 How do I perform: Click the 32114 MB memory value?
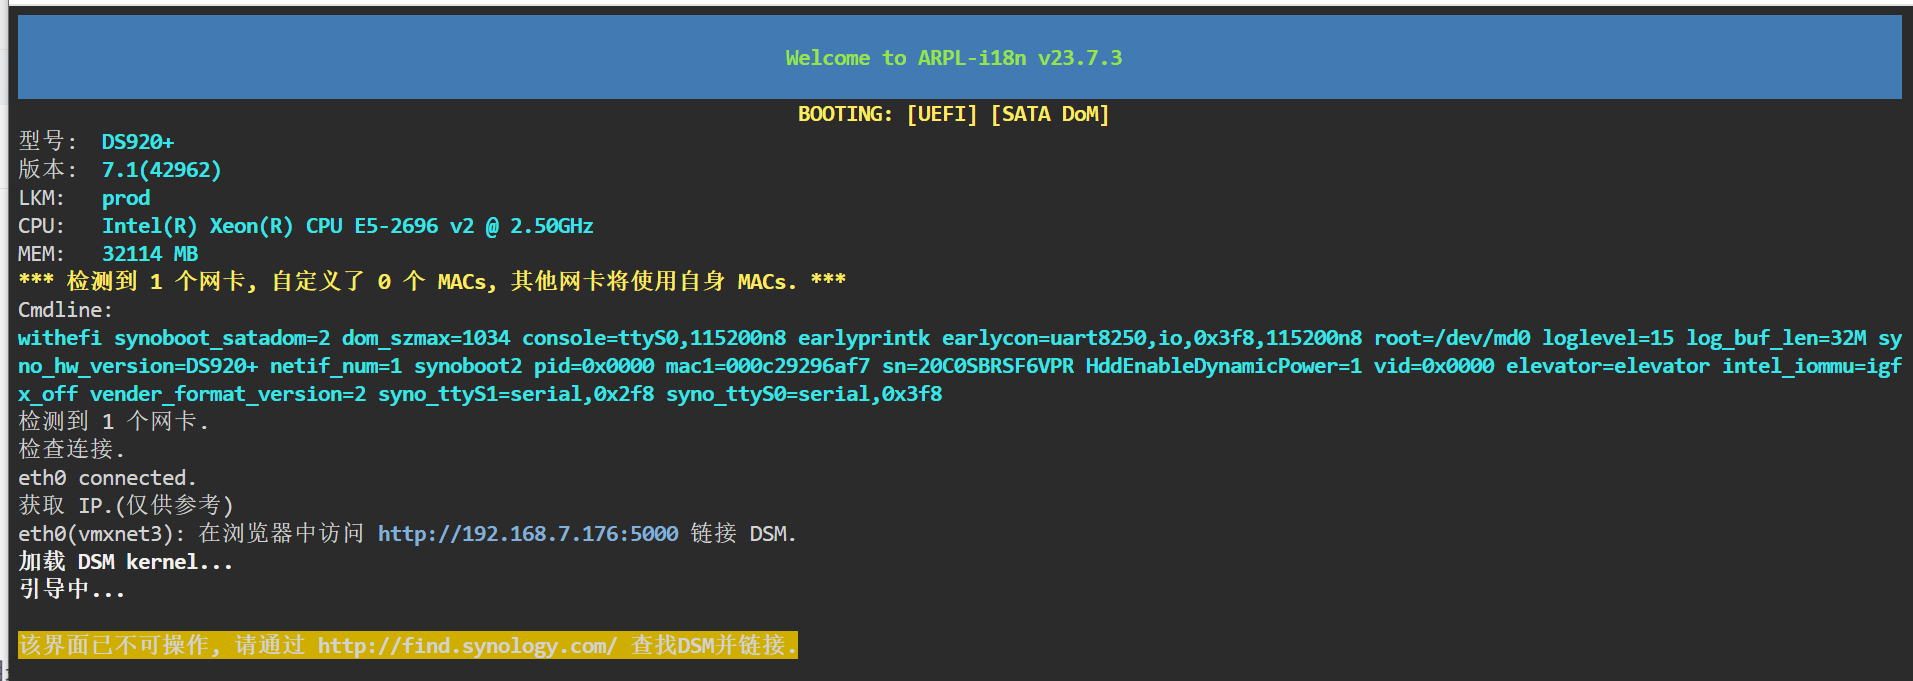pyautogui.click(x=149, y=254)
